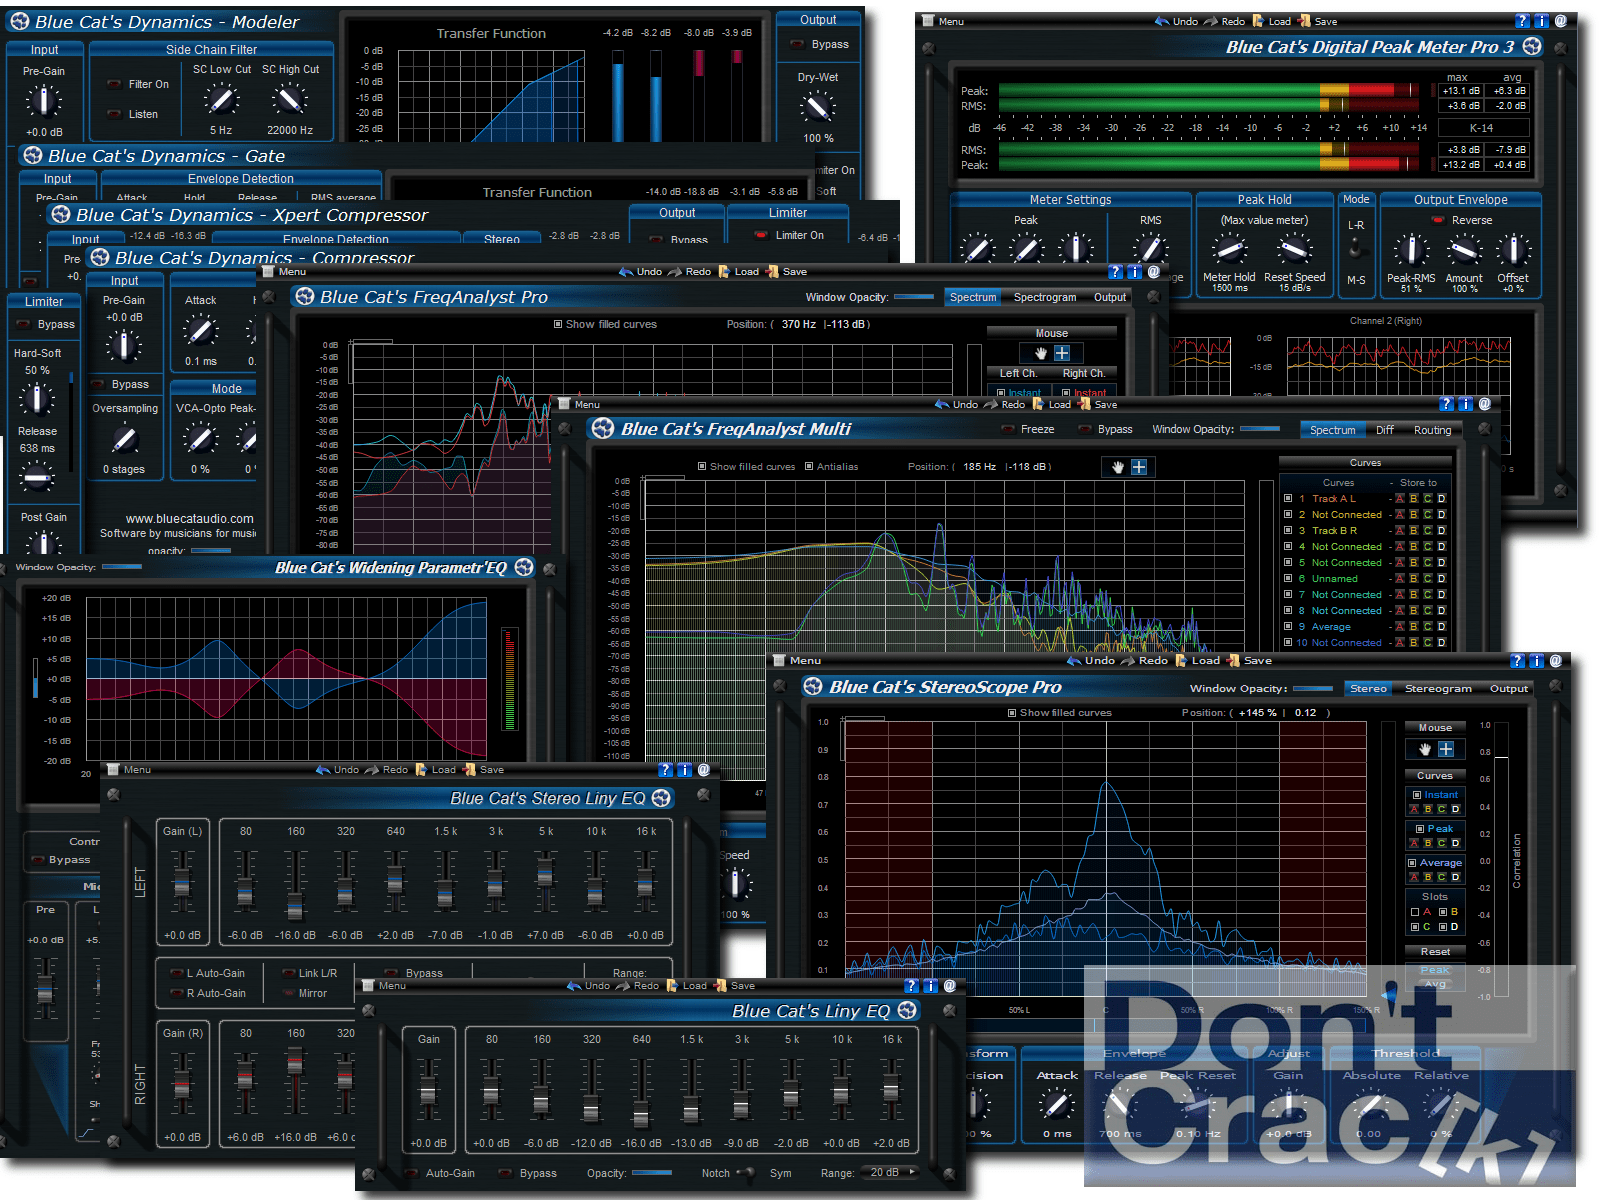Redo in Liny EQ toolbar
Screen dimensions: 1600x1200
[638, 986]
